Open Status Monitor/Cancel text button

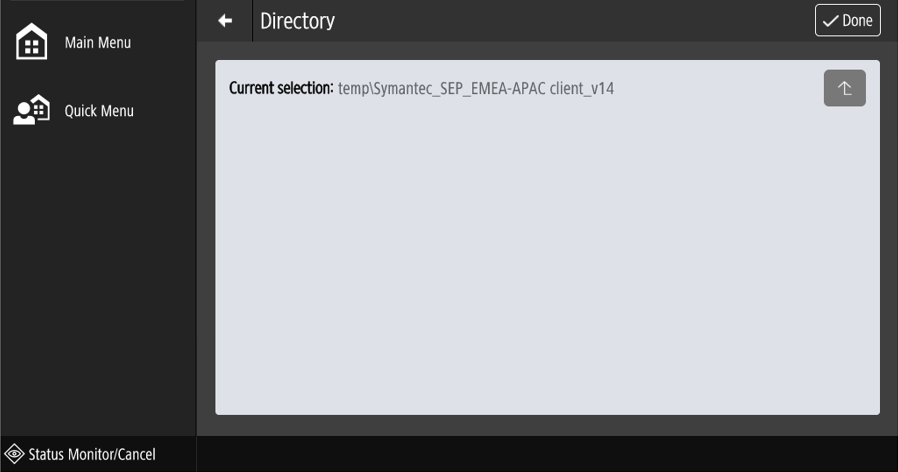pos(92,454)
